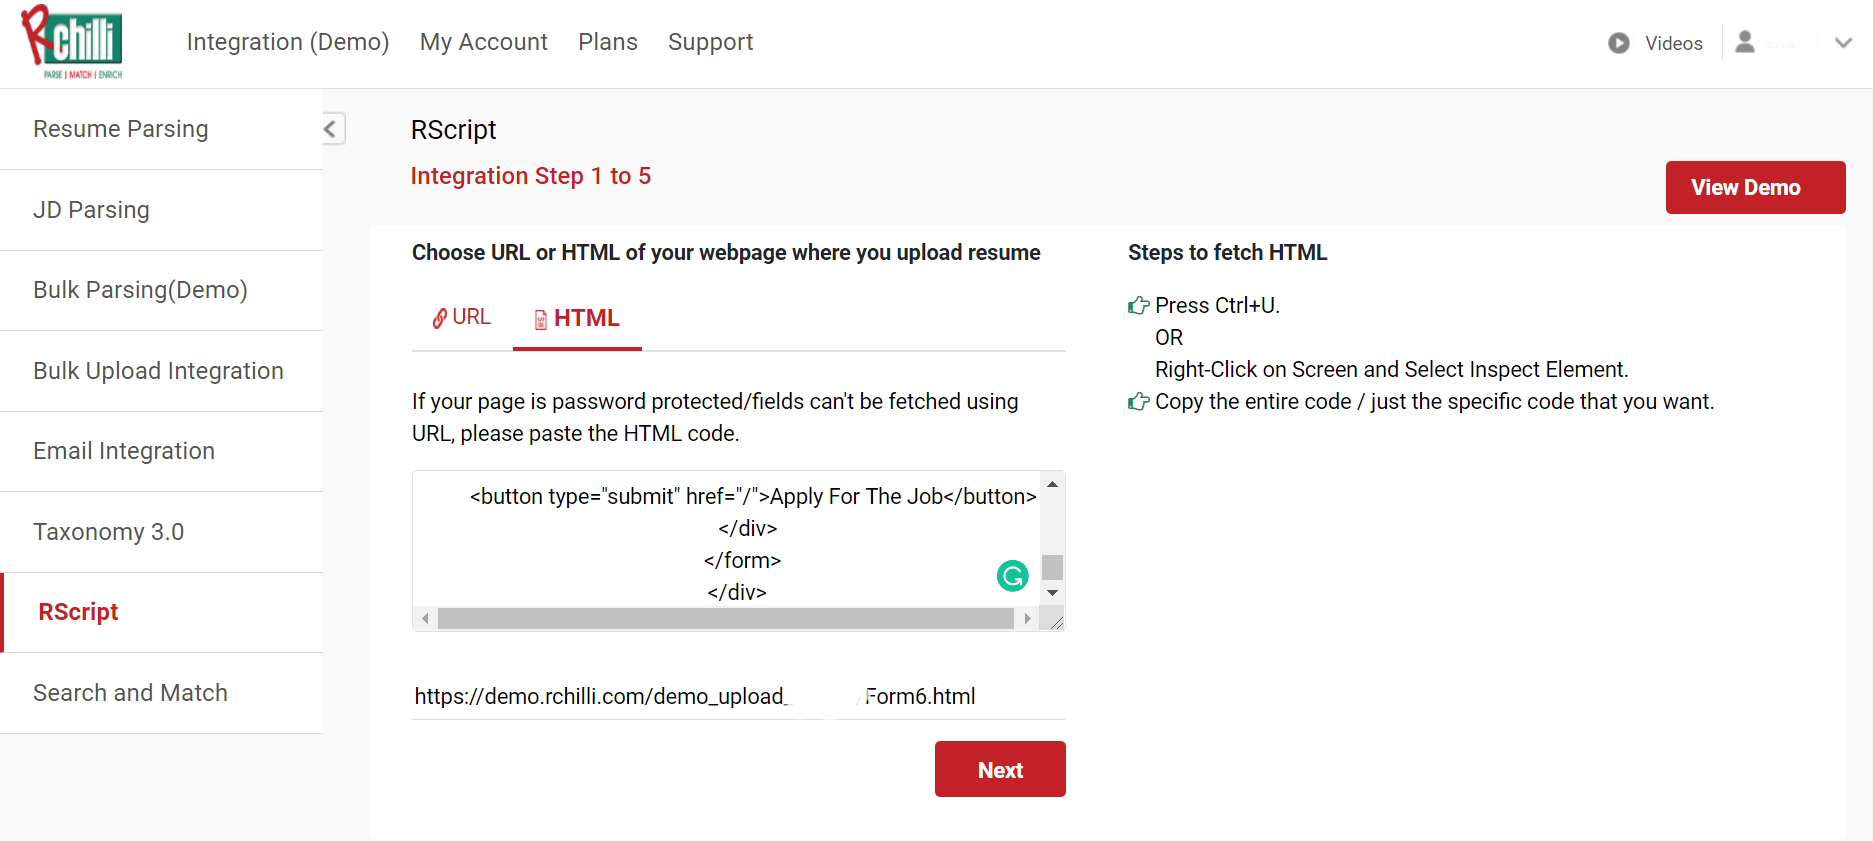Screen dimensions: 1873x841
Task: Go to Email Integration
Action: [161, 451]
